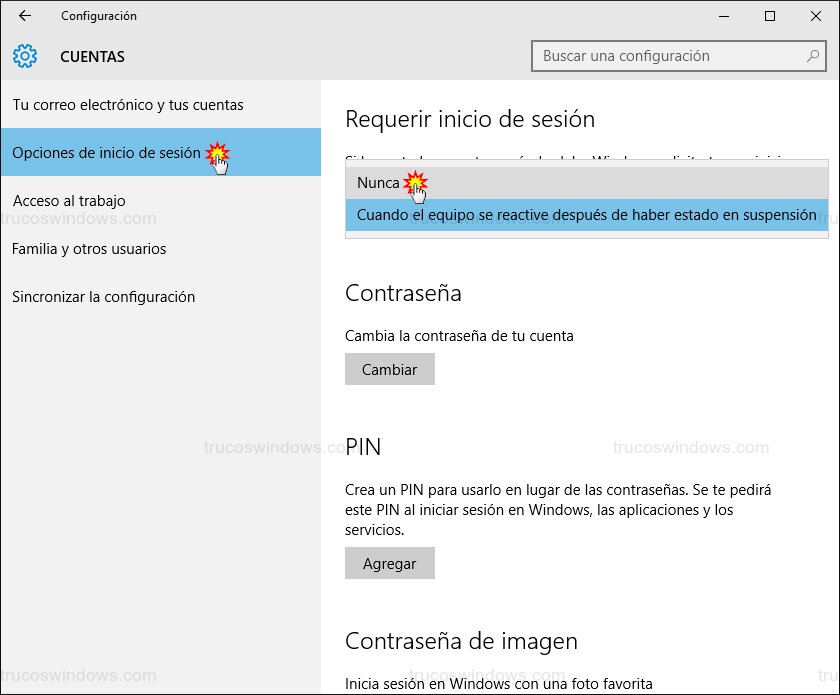The width and height of the screenshot is (840, 695).
Task: Click the 'Requerir inicio de sesión' heading
Action: tap(469, 119)
